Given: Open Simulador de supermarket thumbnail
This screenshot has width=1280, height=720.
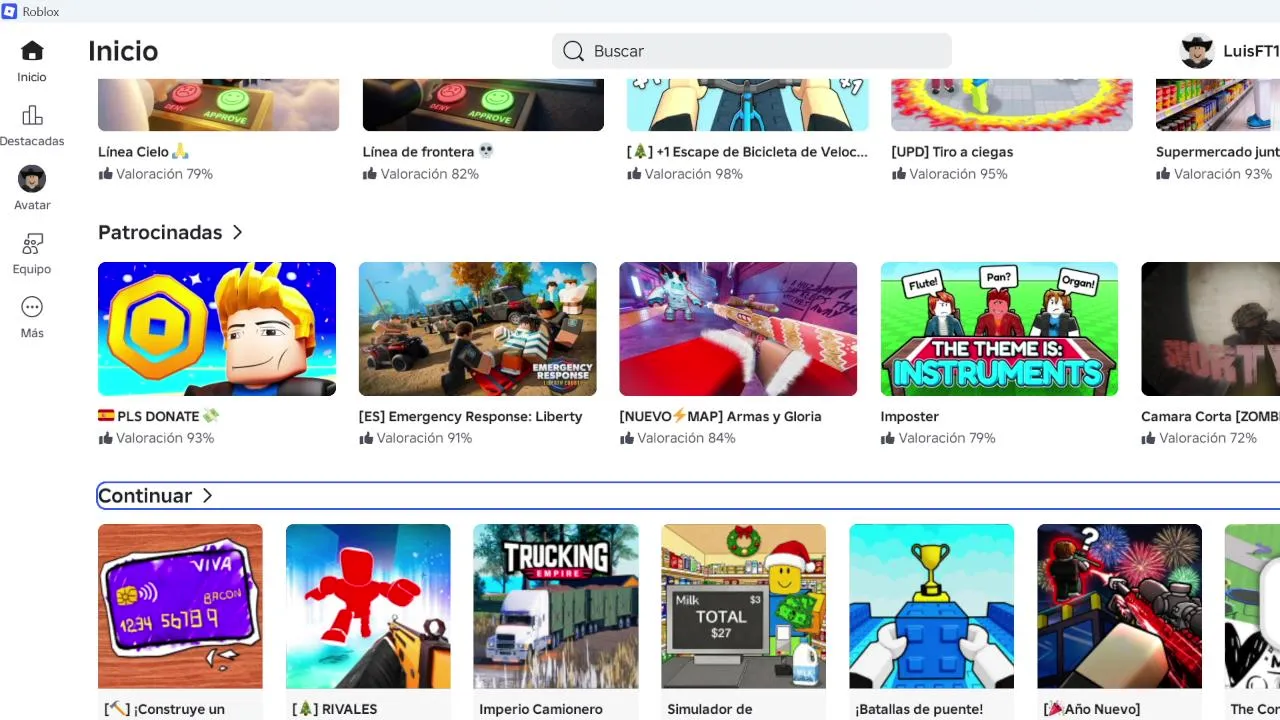Looking at the screenshot, I should click(744, 606).
